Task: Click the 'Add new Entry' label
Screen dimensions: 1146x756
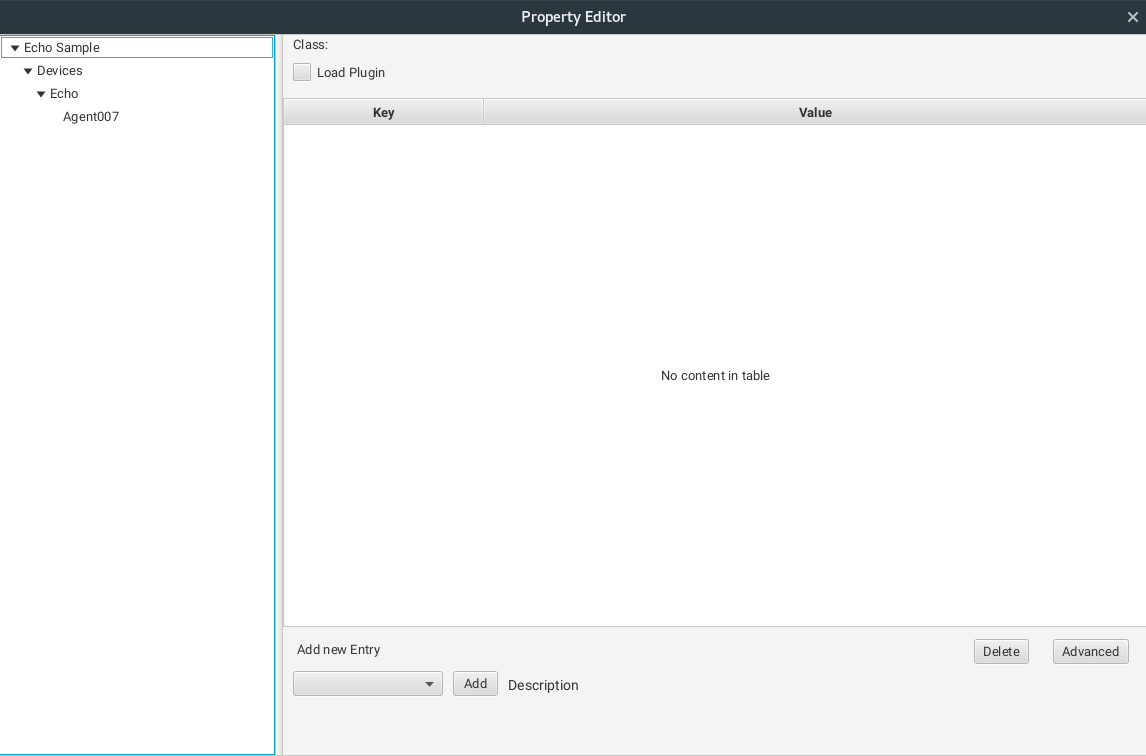Action: [338, 649]
